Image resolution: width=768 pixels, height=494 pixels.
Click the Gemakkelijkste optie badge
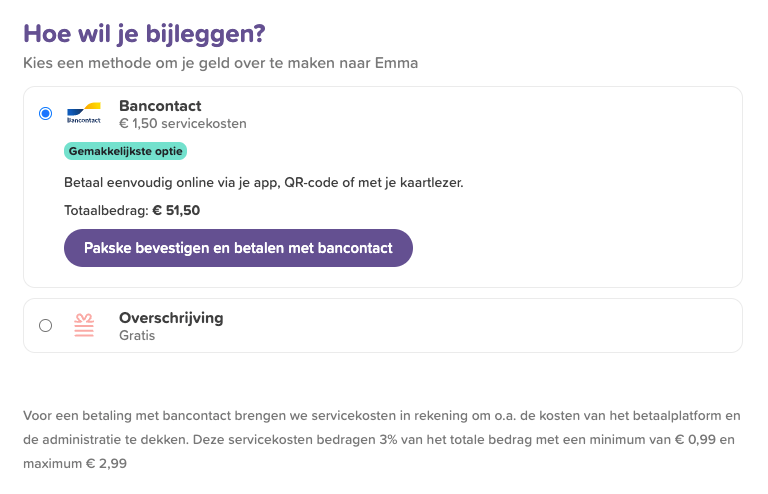point(125,151)
